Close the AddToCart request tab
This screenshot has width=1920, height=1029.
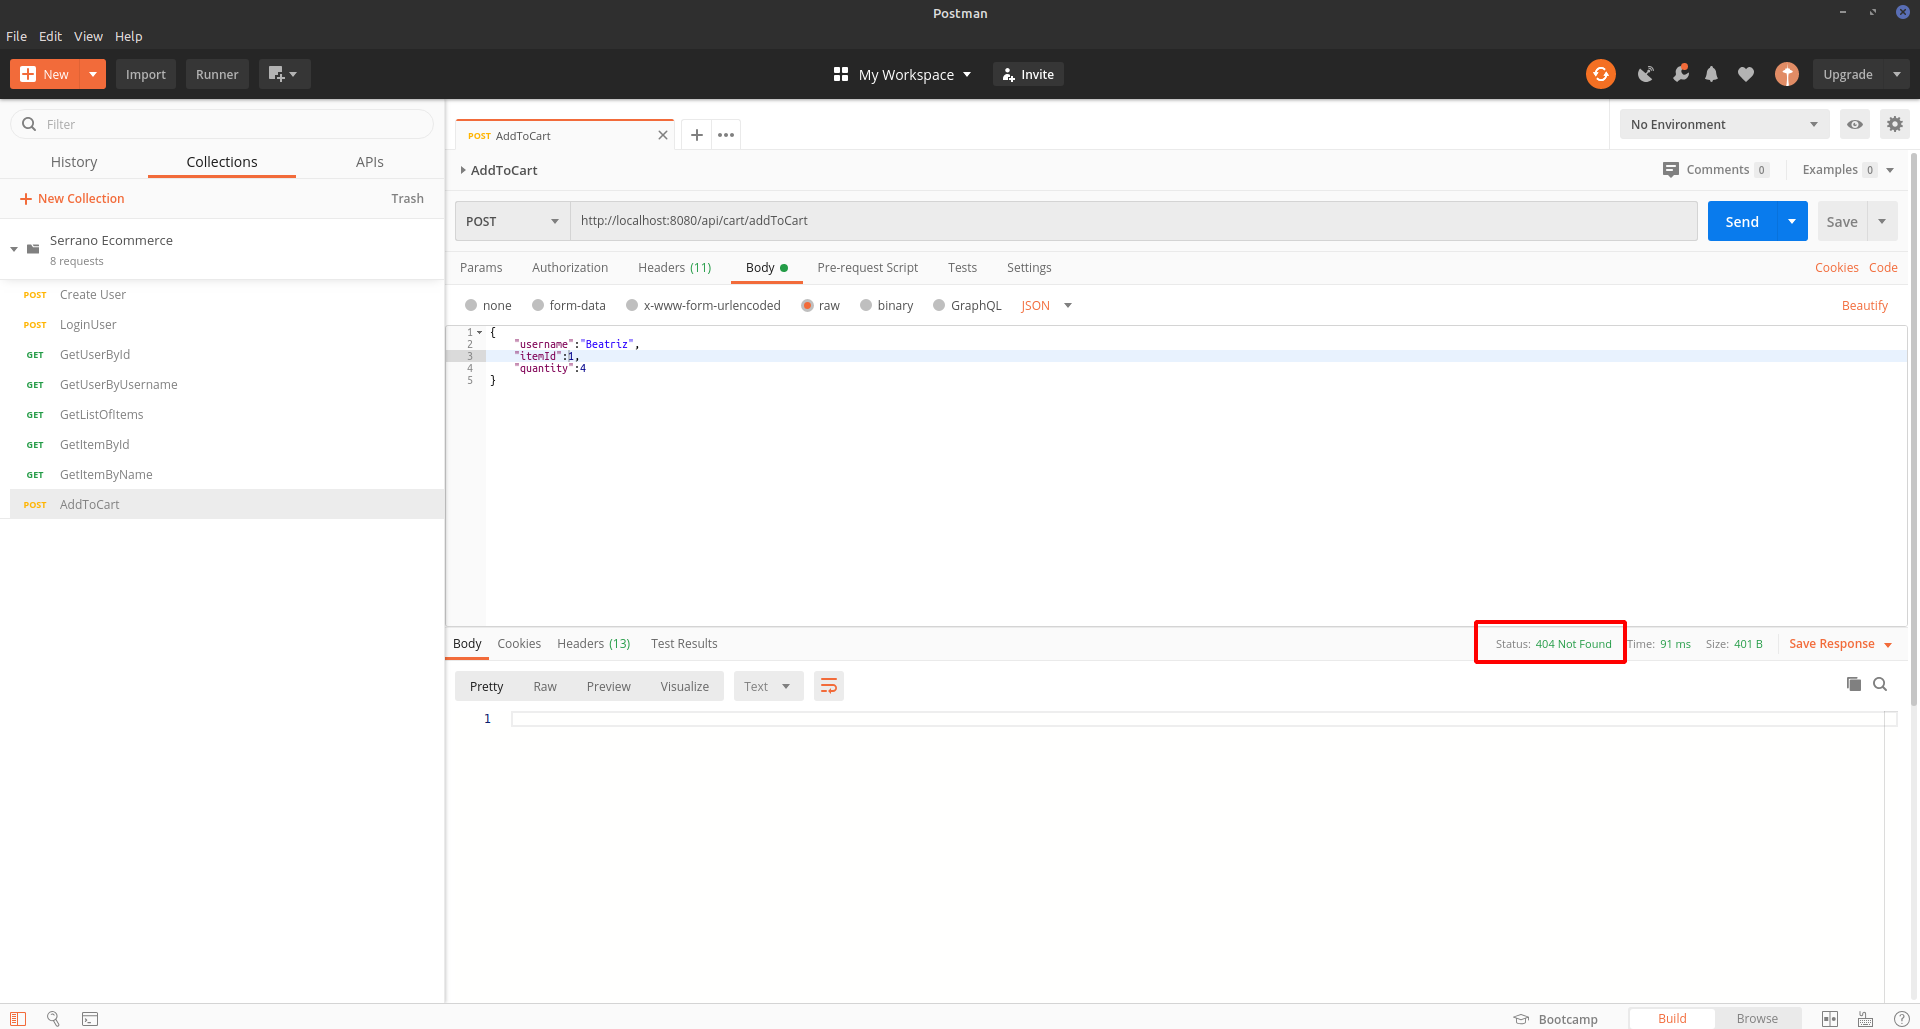pos(663,135)
